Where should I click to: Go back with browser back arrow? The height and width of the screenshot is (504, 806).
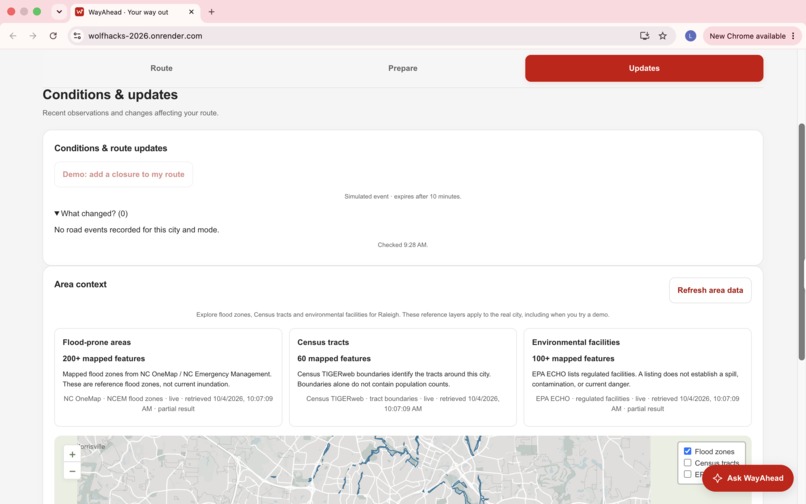point(13,36)
